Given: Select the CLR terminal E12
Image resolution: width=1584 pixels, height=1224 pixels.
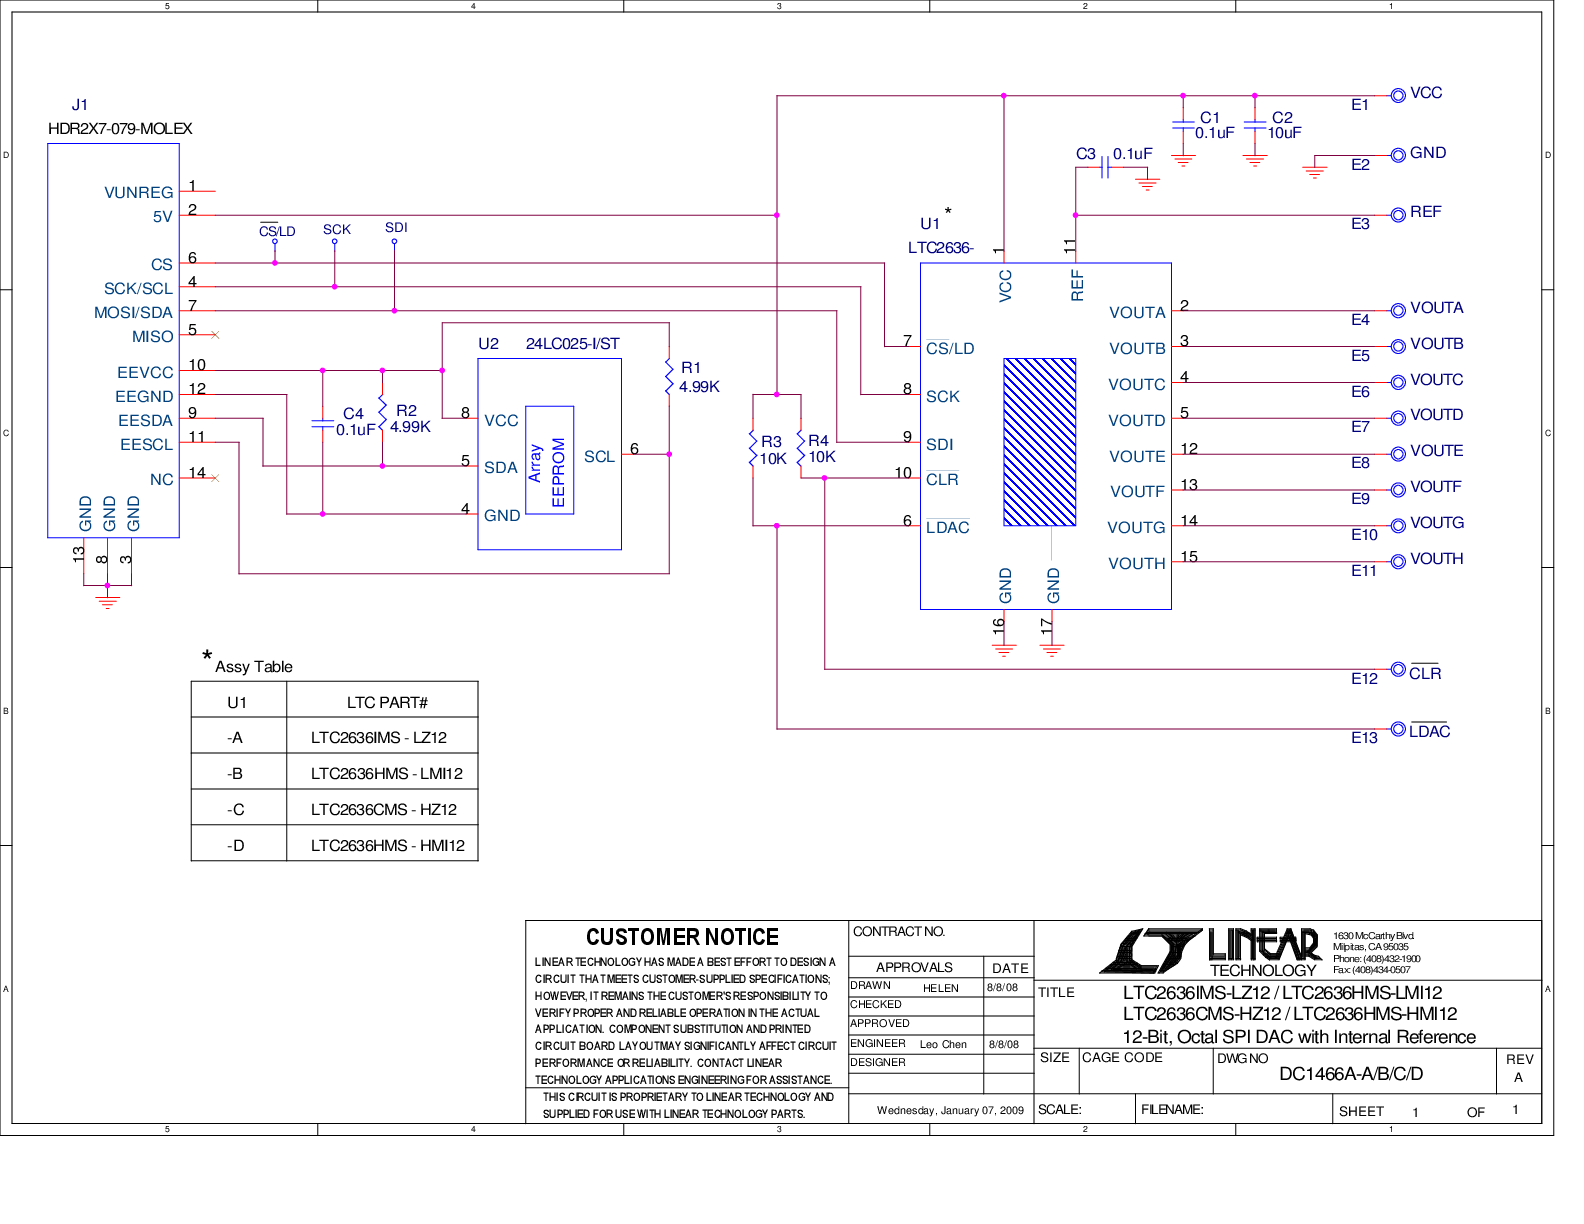Looking at the screenshot, I should click(x=1398, y=669).
